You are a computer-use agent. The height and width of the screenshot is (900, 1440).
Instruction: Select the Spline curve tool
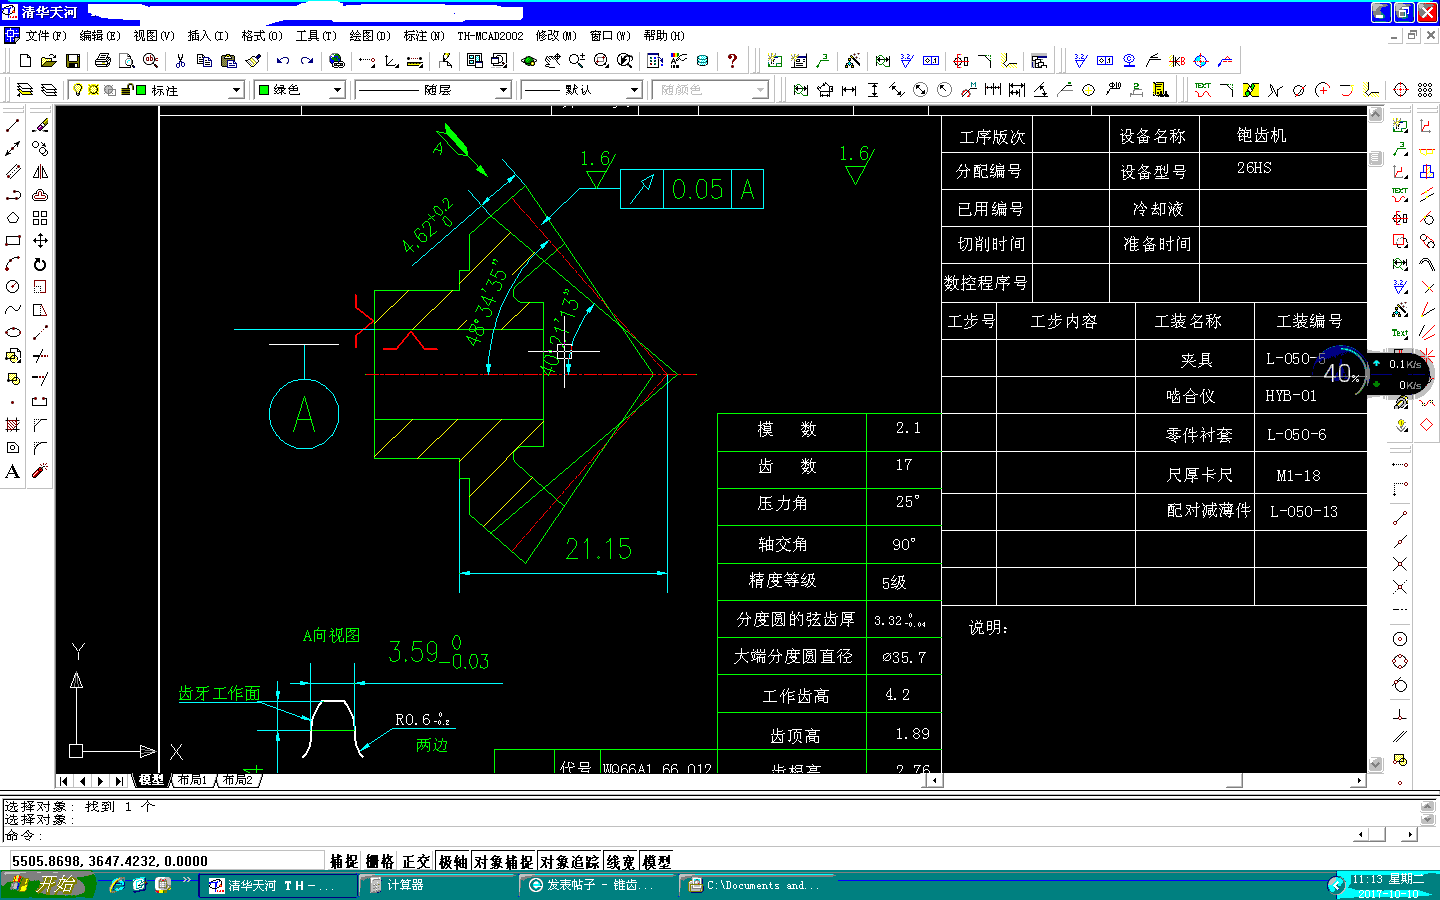pos(13,309)
